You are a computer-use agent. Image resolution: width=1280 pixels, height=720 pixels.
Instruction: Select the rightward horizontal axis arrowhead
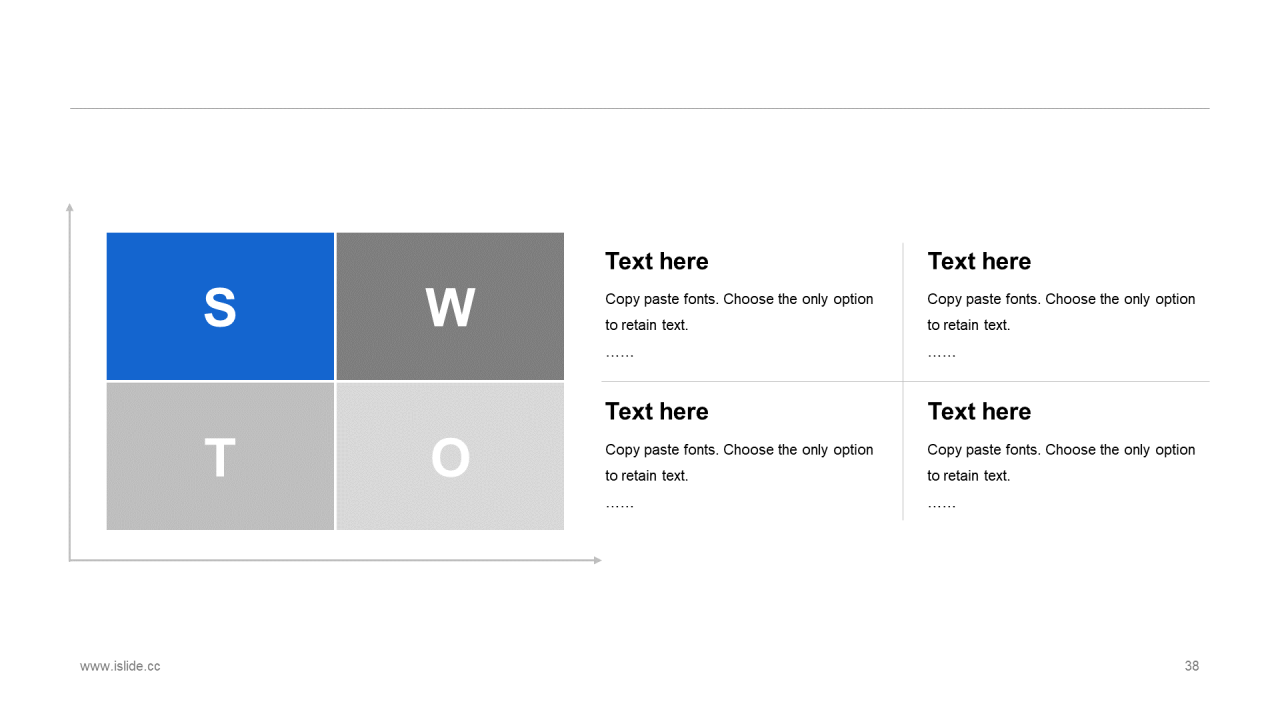597,560
